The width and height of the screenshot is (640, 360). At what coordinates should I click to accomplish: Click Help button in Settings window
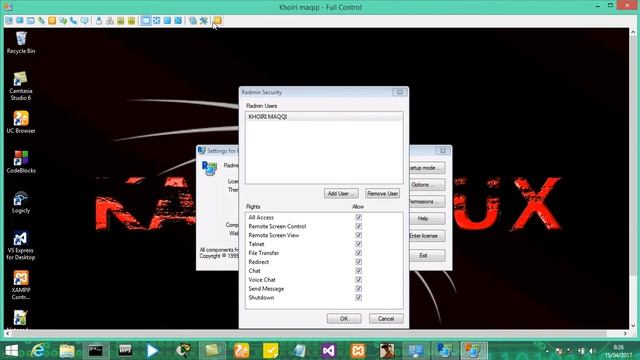click(x=427, y=219)
